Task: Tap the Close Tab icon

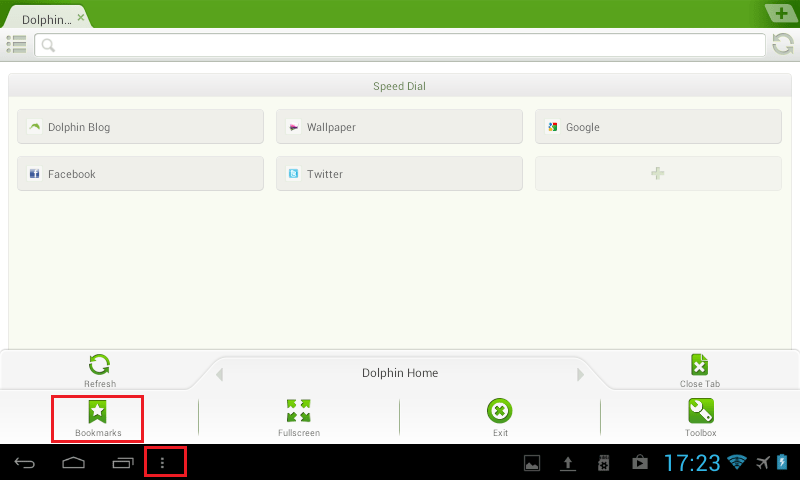Action: click(x=699, y=365)
